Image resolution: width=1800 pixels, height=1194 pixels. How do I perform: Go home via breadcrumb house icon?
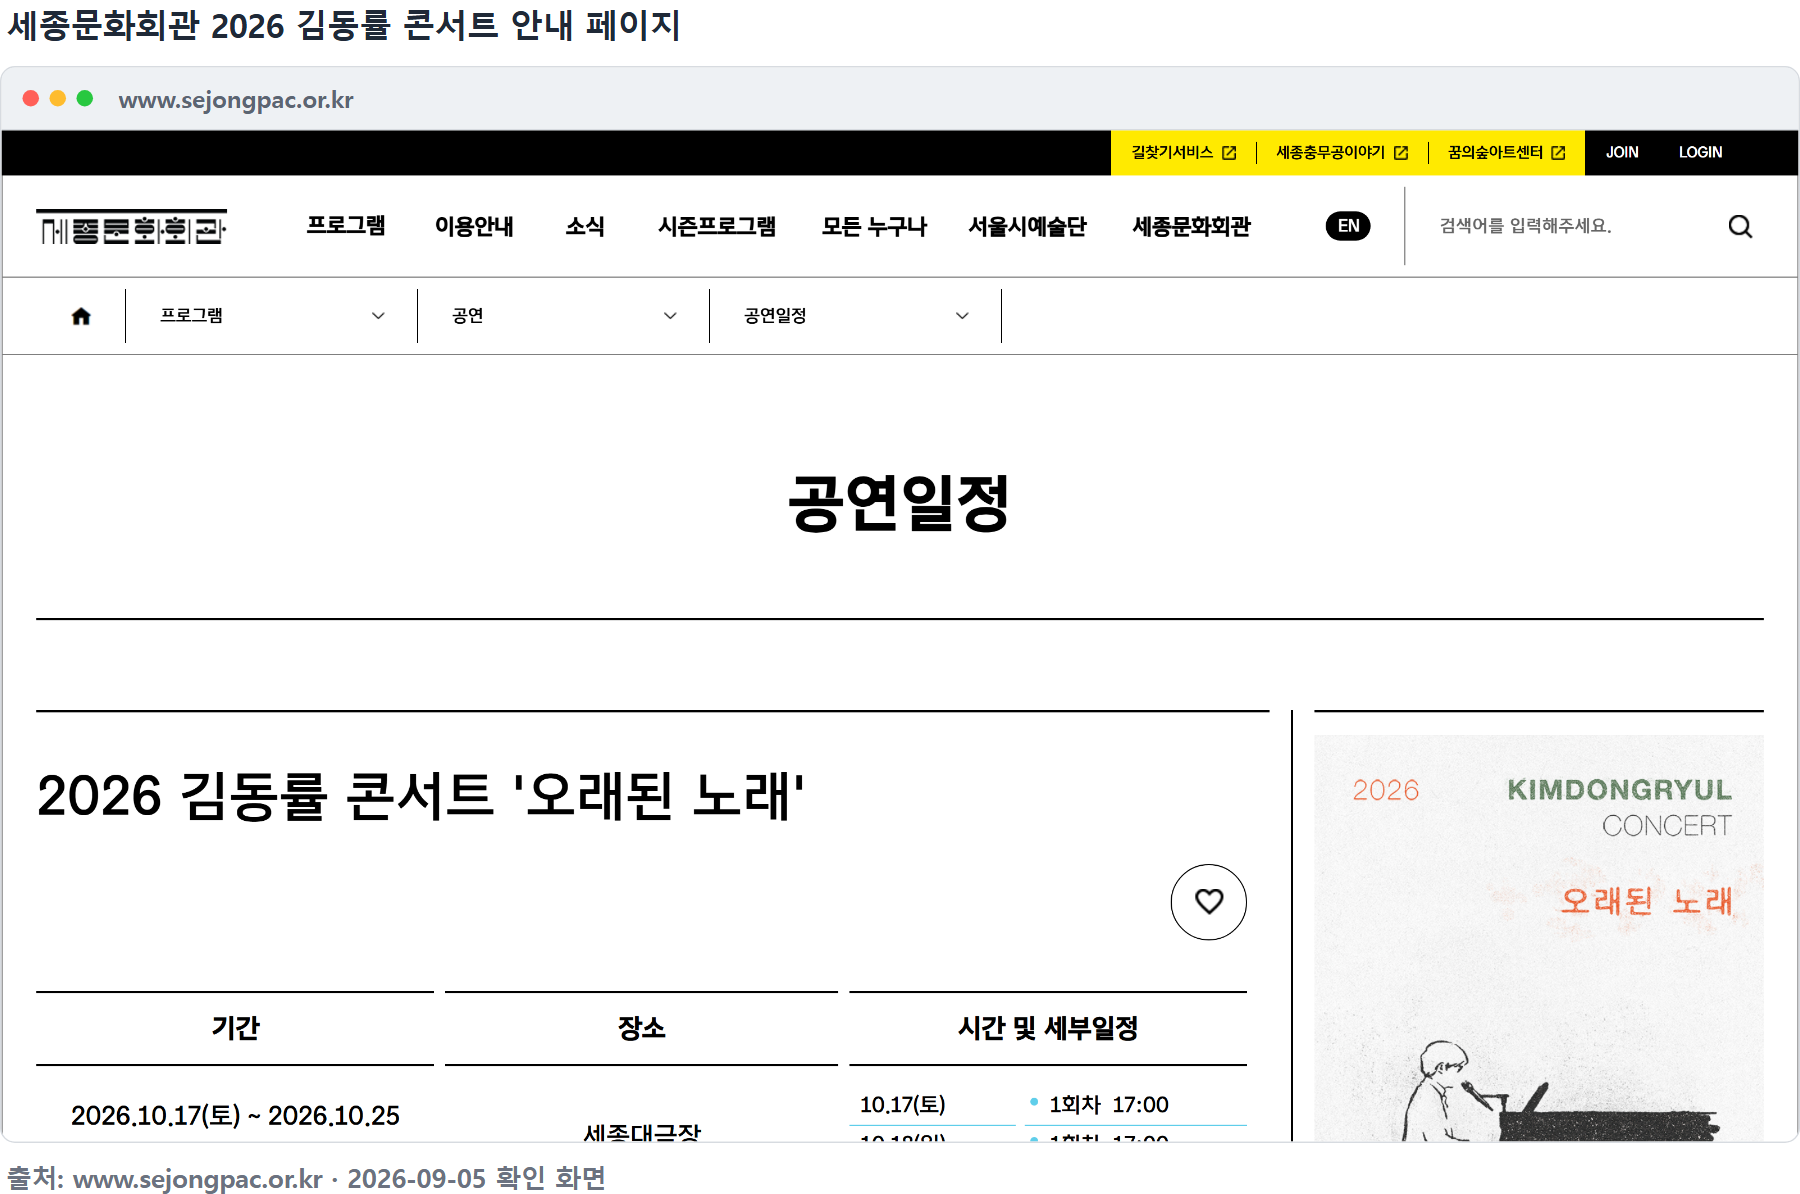tap(81, 316)
